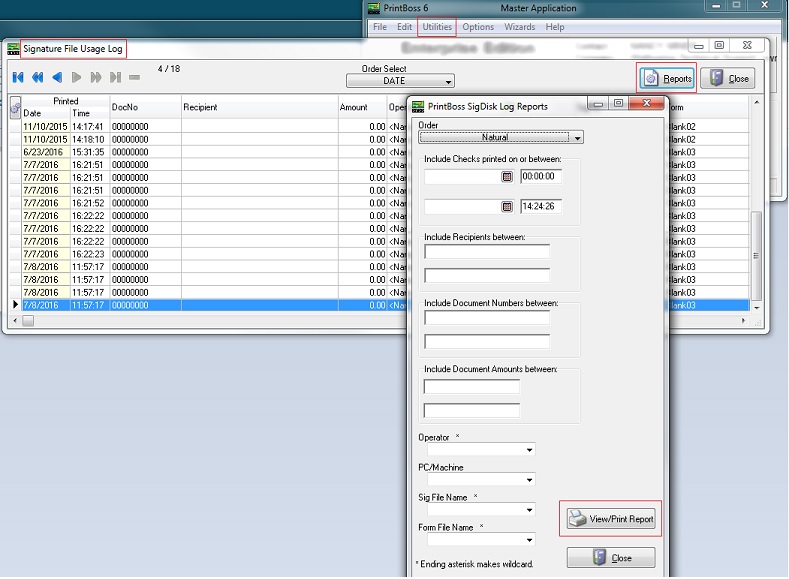Open the Order Select DATE dropdown

[400, 81]
